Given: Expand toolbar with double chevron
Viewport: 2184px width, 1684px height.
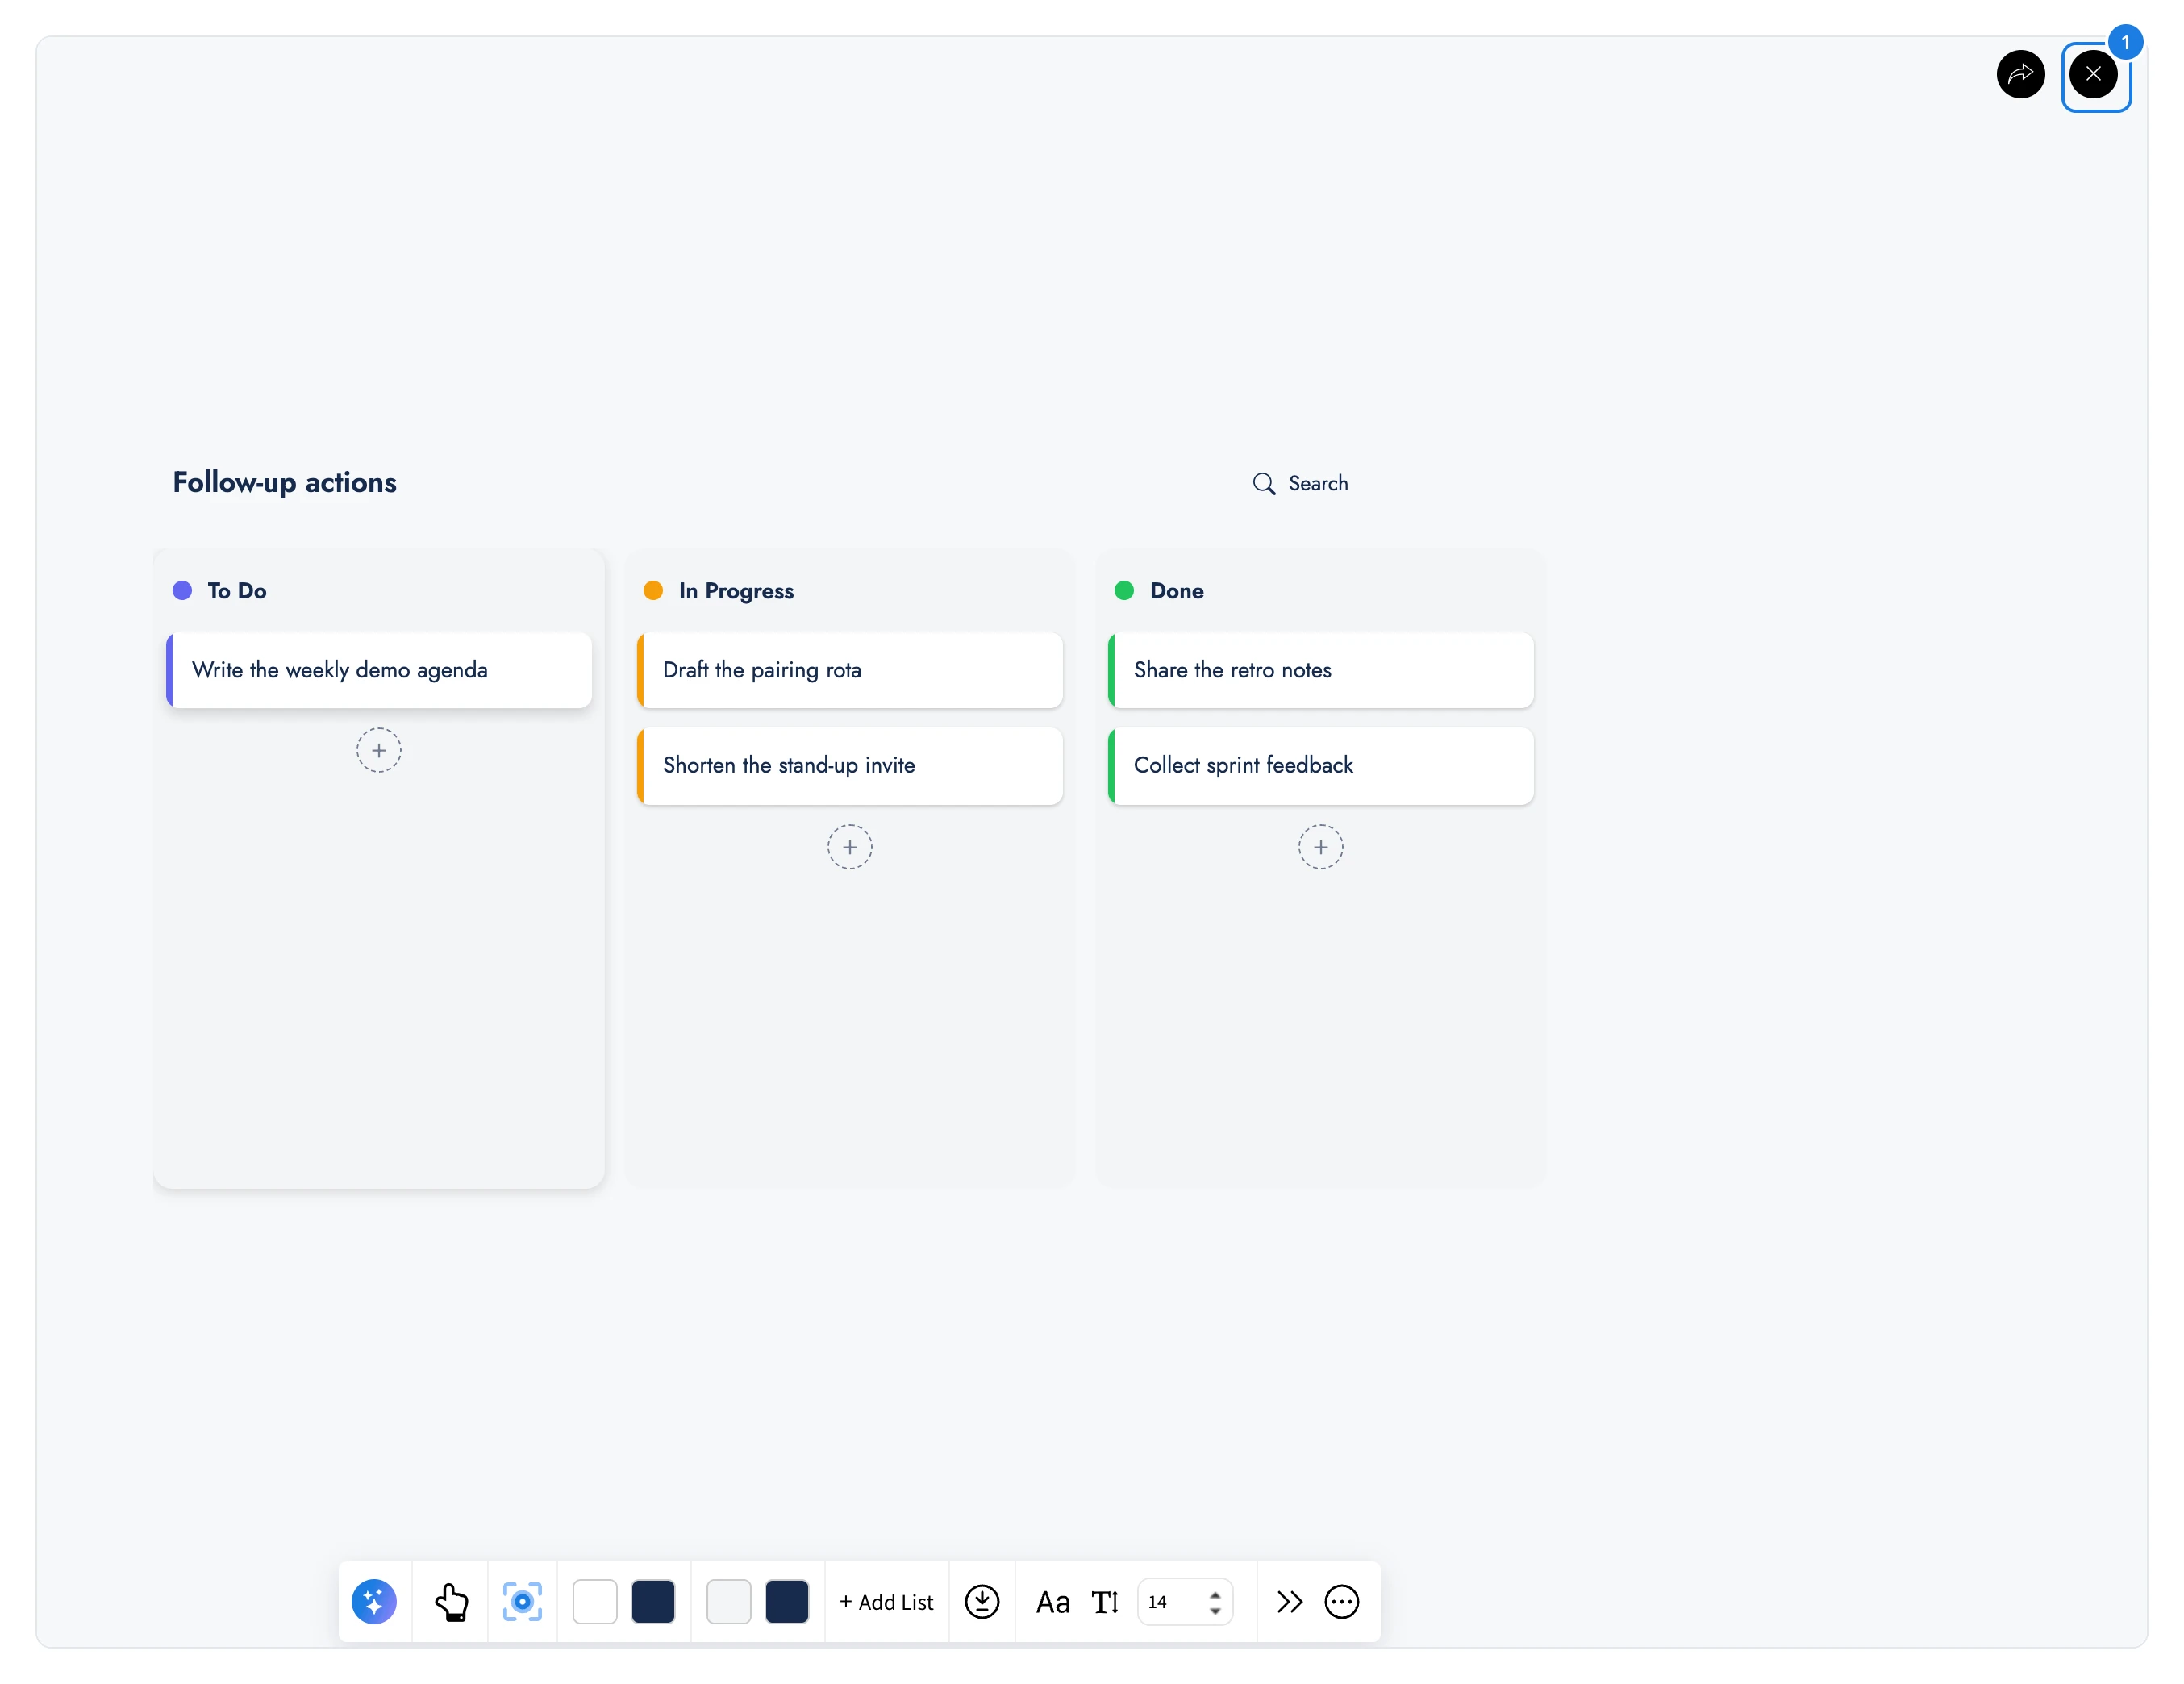Looking at the screenshot, I should (1290, 1602).
